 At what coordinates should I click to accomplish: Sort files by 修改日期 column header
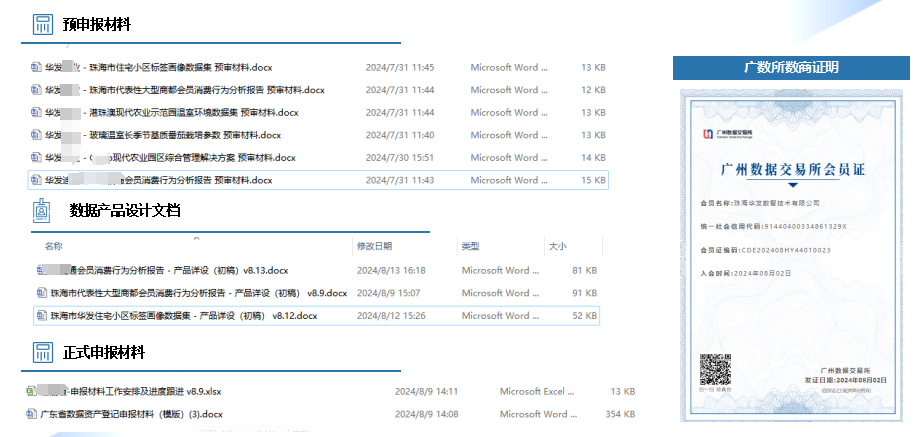(374, 246)
